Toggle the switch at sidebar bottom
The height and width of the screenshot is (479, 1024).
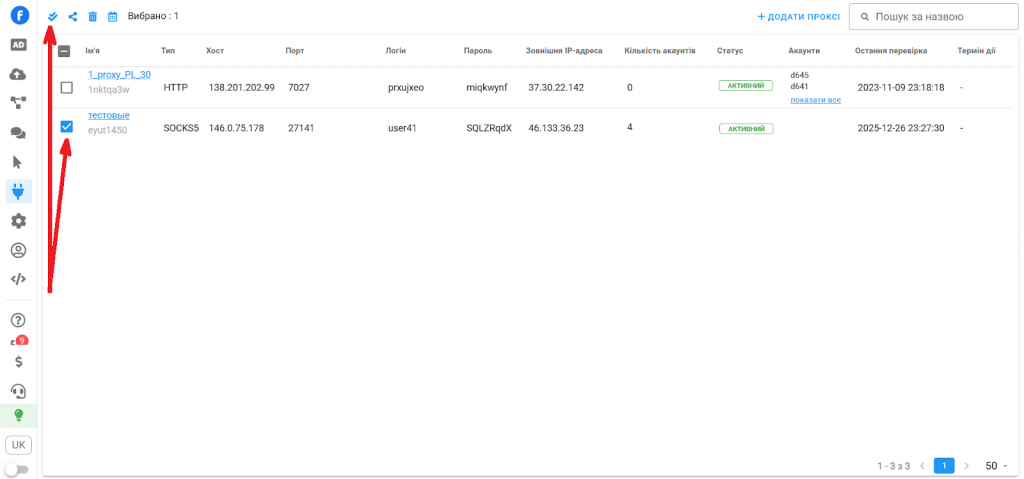click(17, 469)
